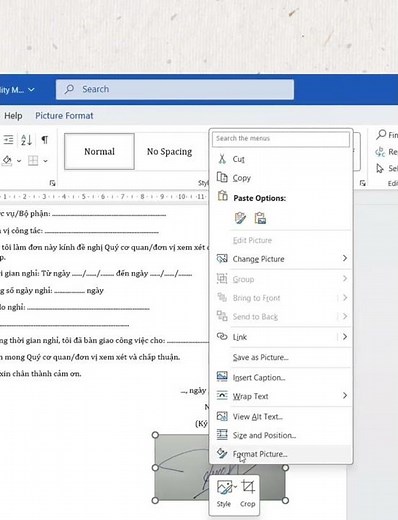The height and width of the screenshot is (520, 398).
Task: Choose View Alt Text option
Action: (x=281, y=417)
